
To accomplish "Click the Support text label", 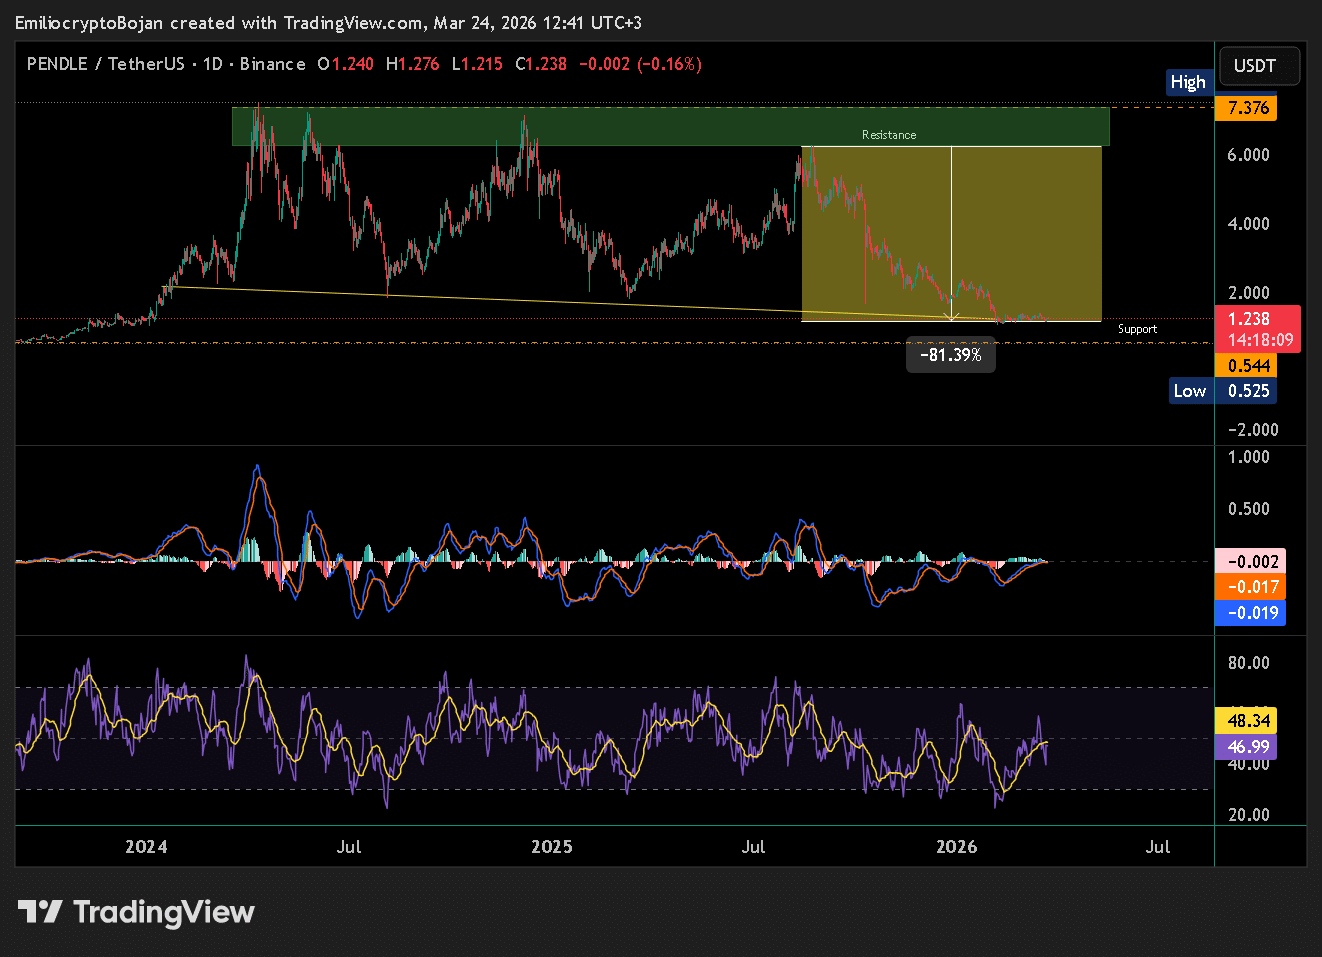I will tap(1137, 329).
